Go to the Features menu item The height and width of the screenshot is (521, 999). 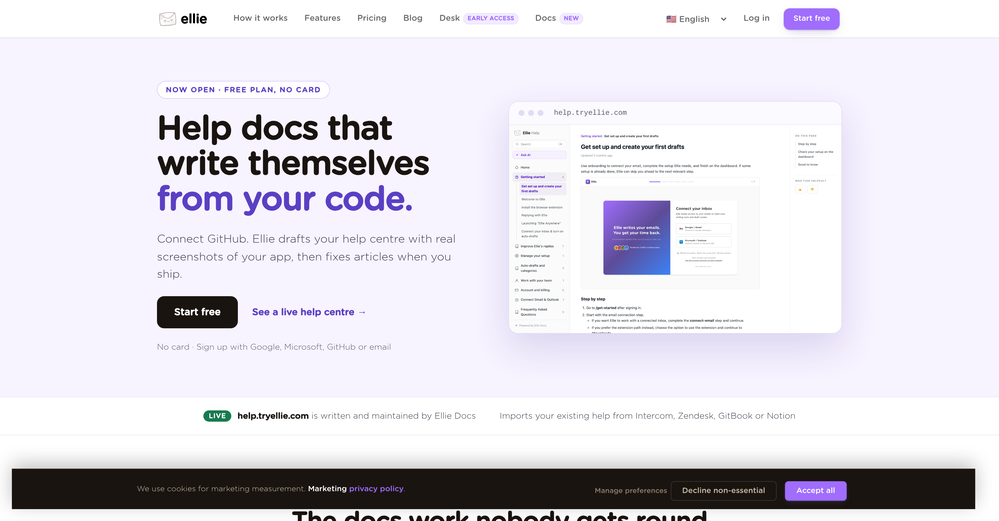click(322, 18)
